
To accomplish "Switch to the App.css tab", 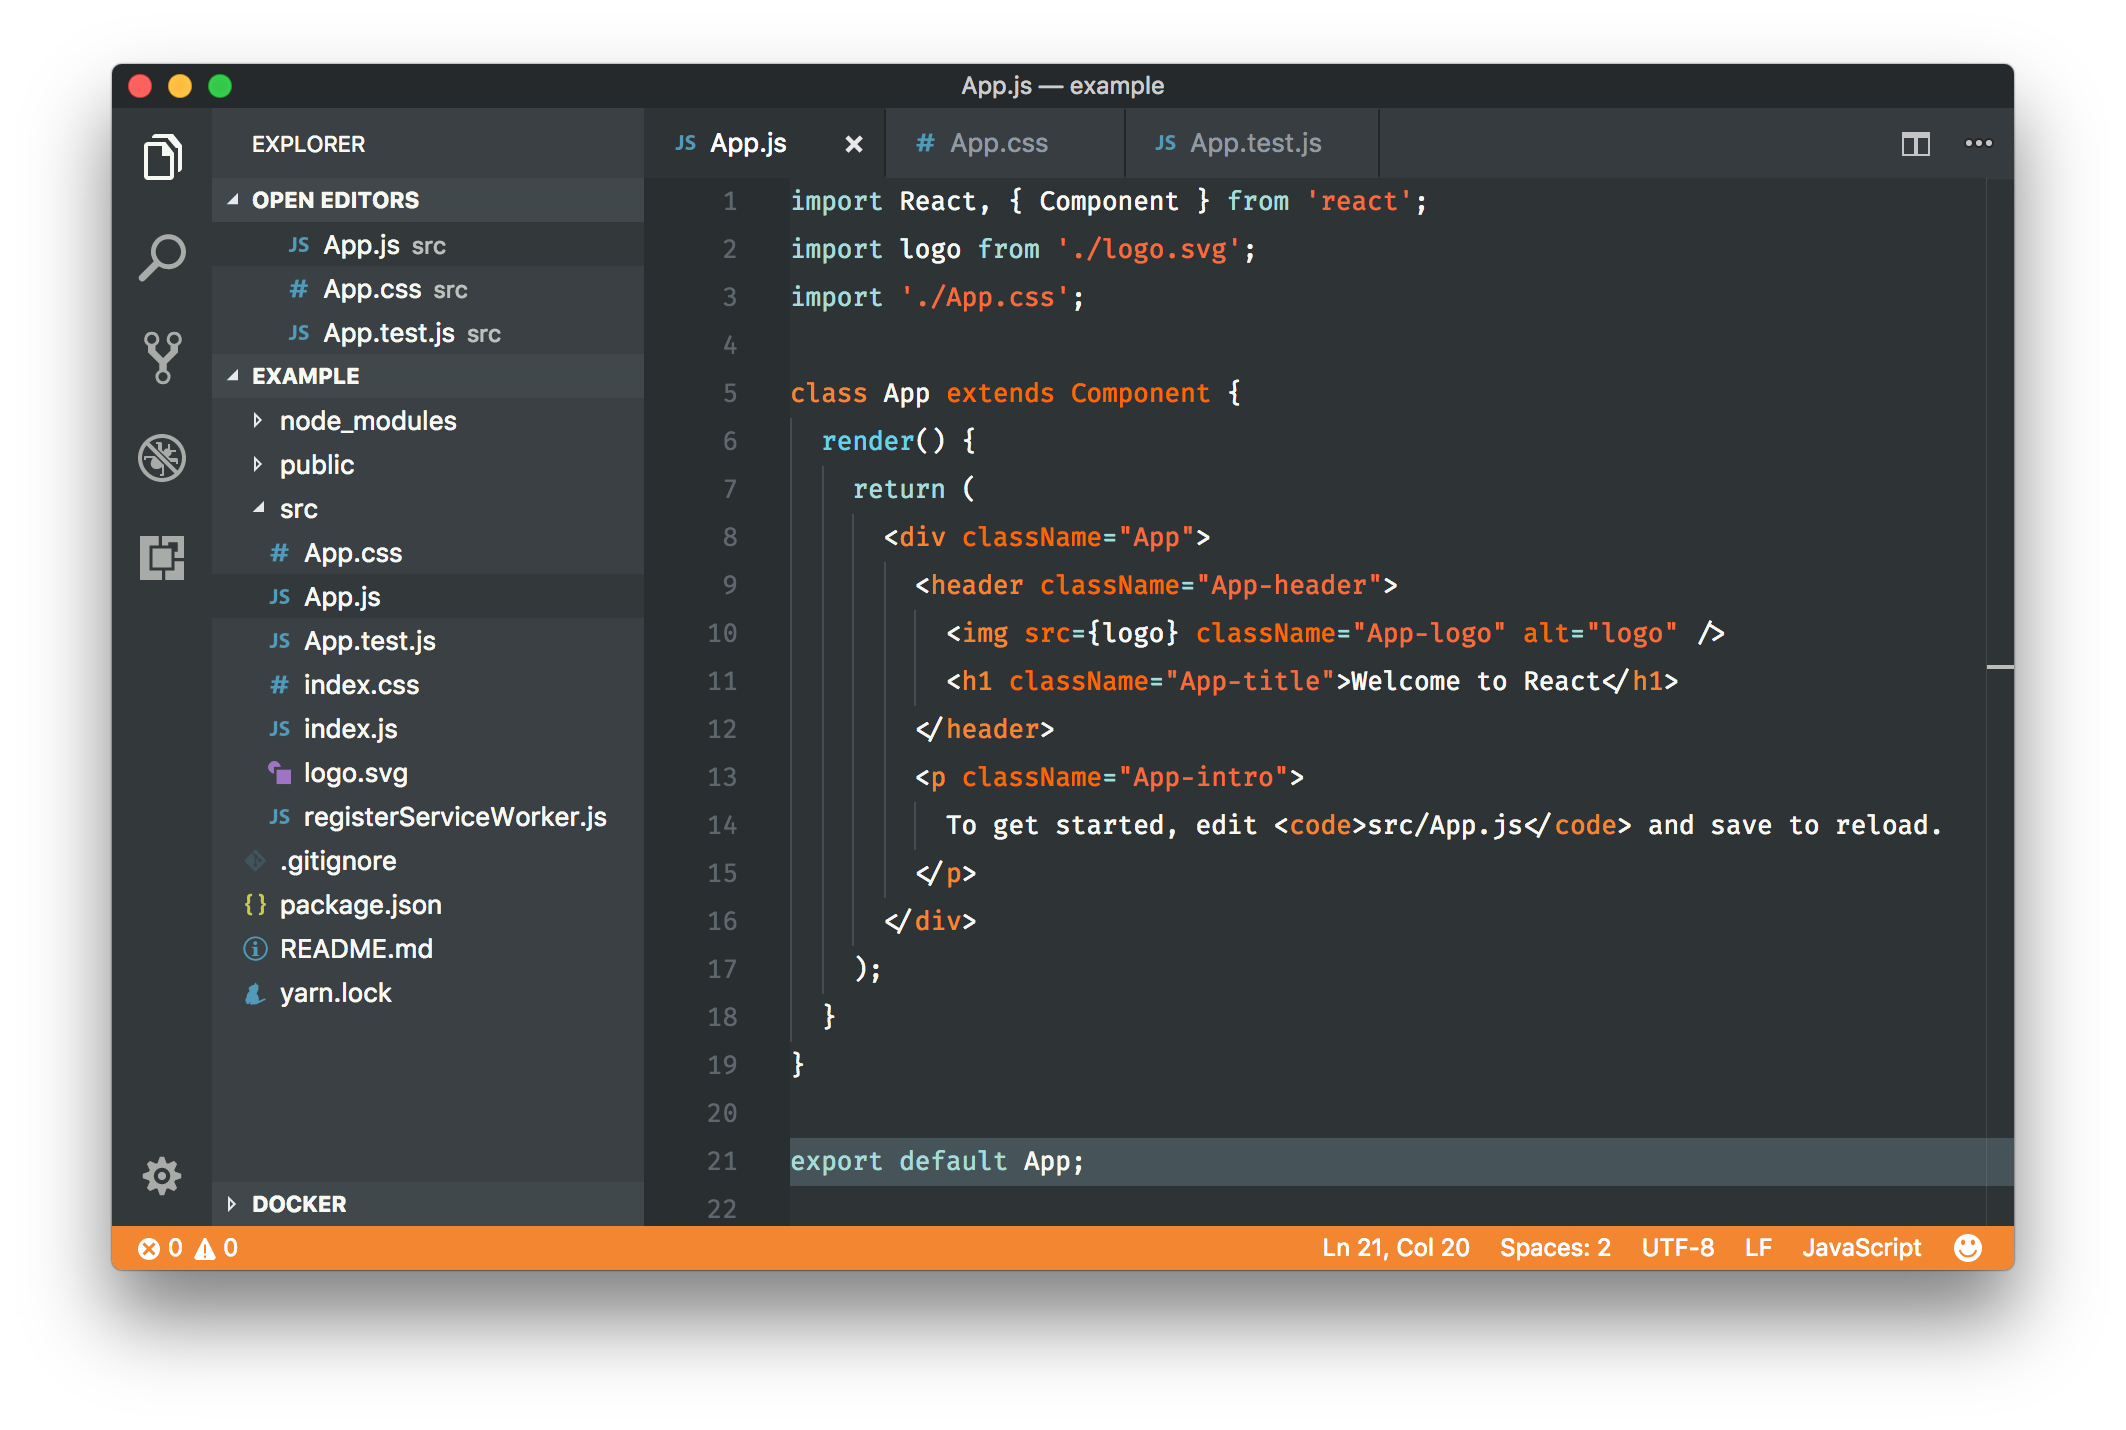I will 998,144.
